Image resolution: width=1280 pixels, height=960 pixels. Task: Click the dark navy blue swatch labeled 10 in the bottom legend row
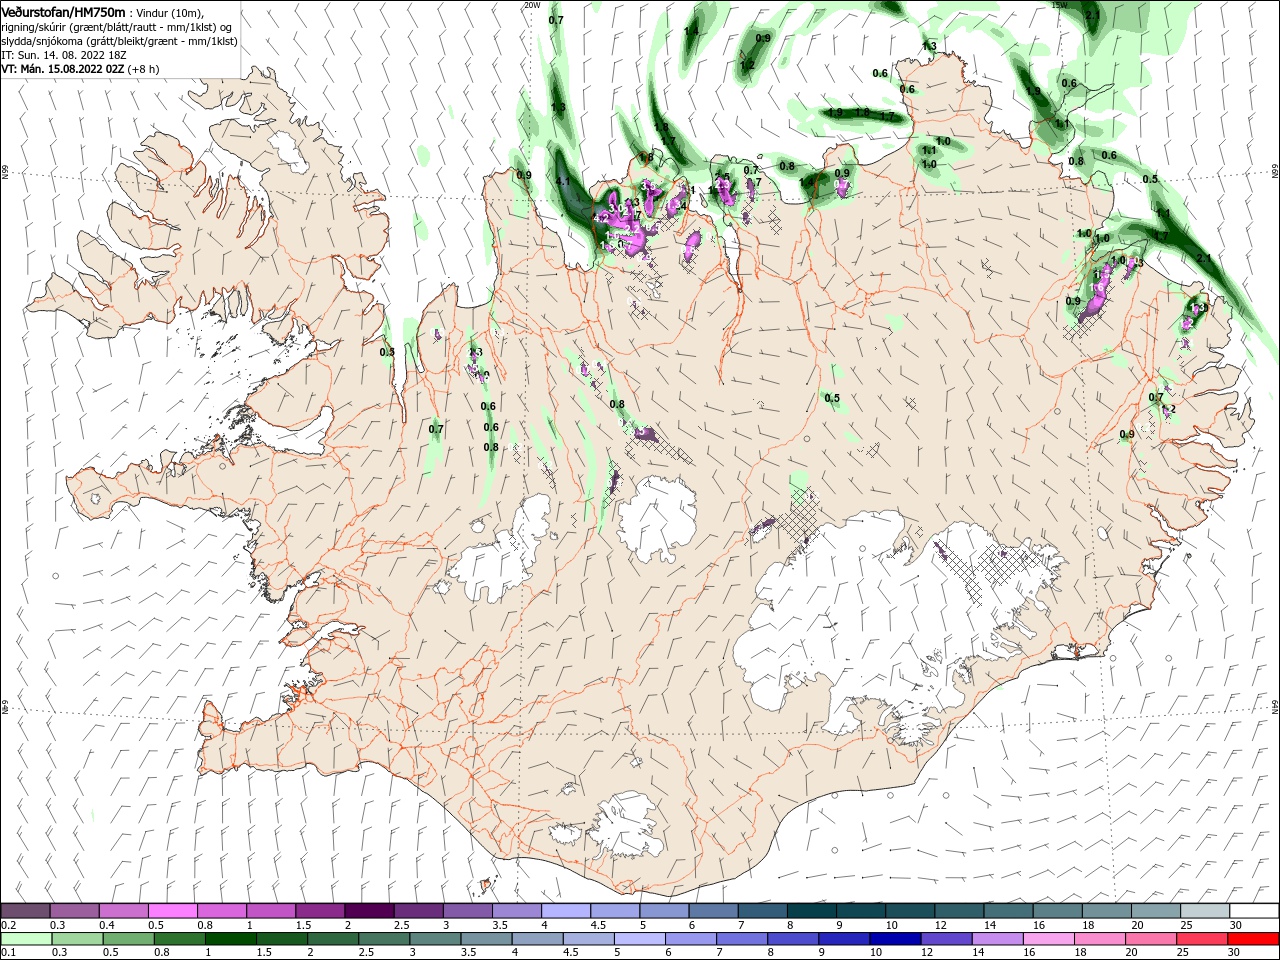[894, 939]
